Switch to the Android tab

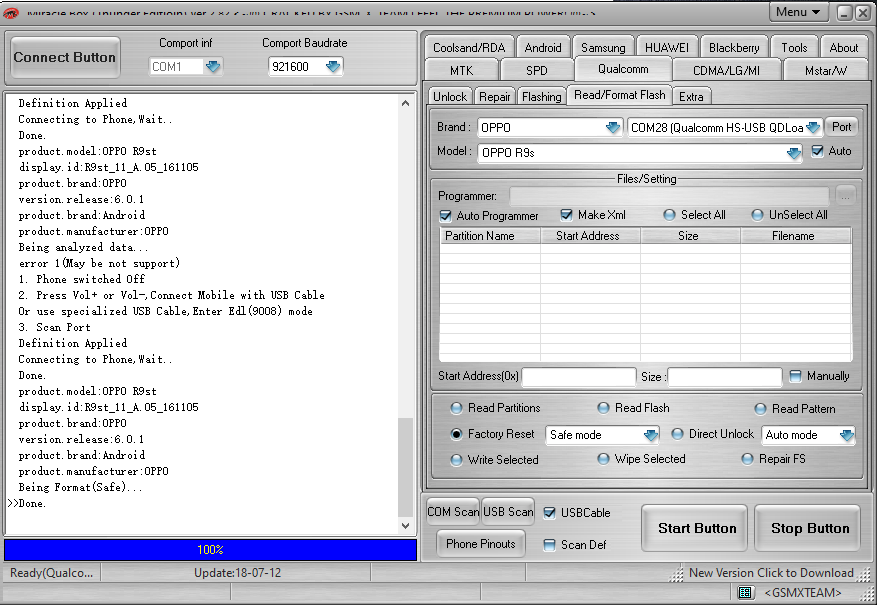(x=543, y=48)
